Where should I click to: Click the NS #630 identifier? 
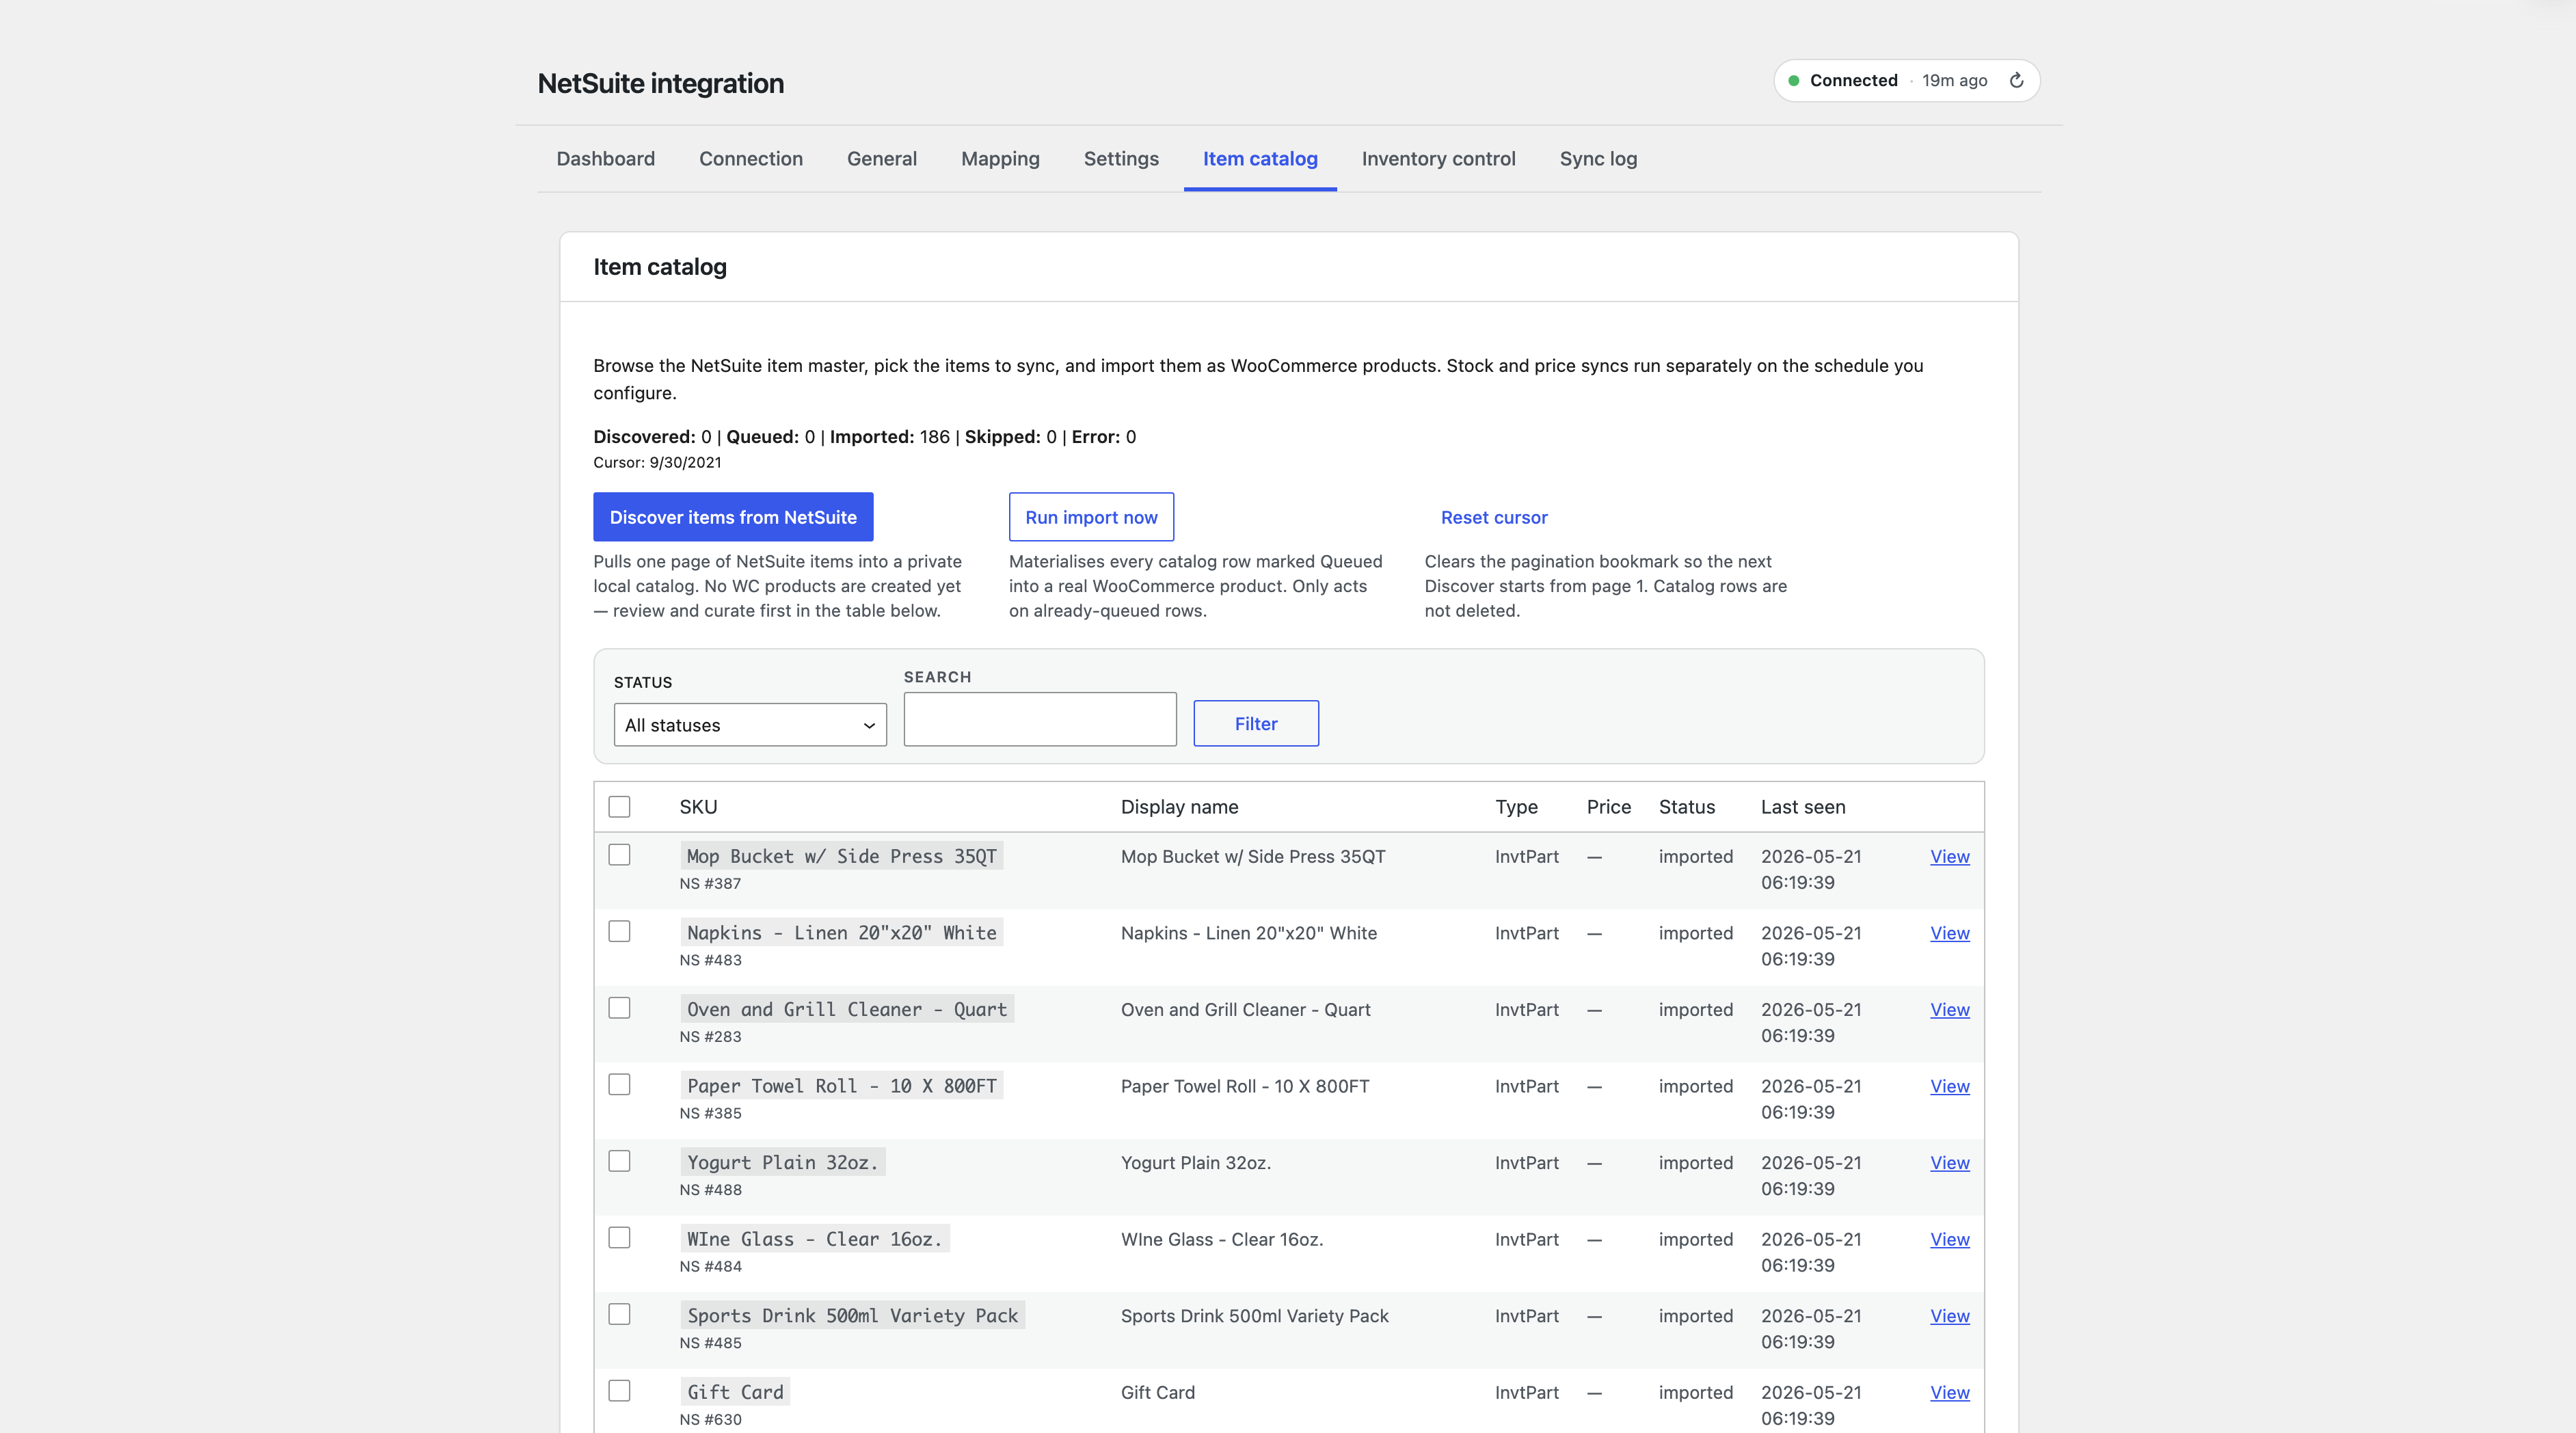[x=710, y=1420]
